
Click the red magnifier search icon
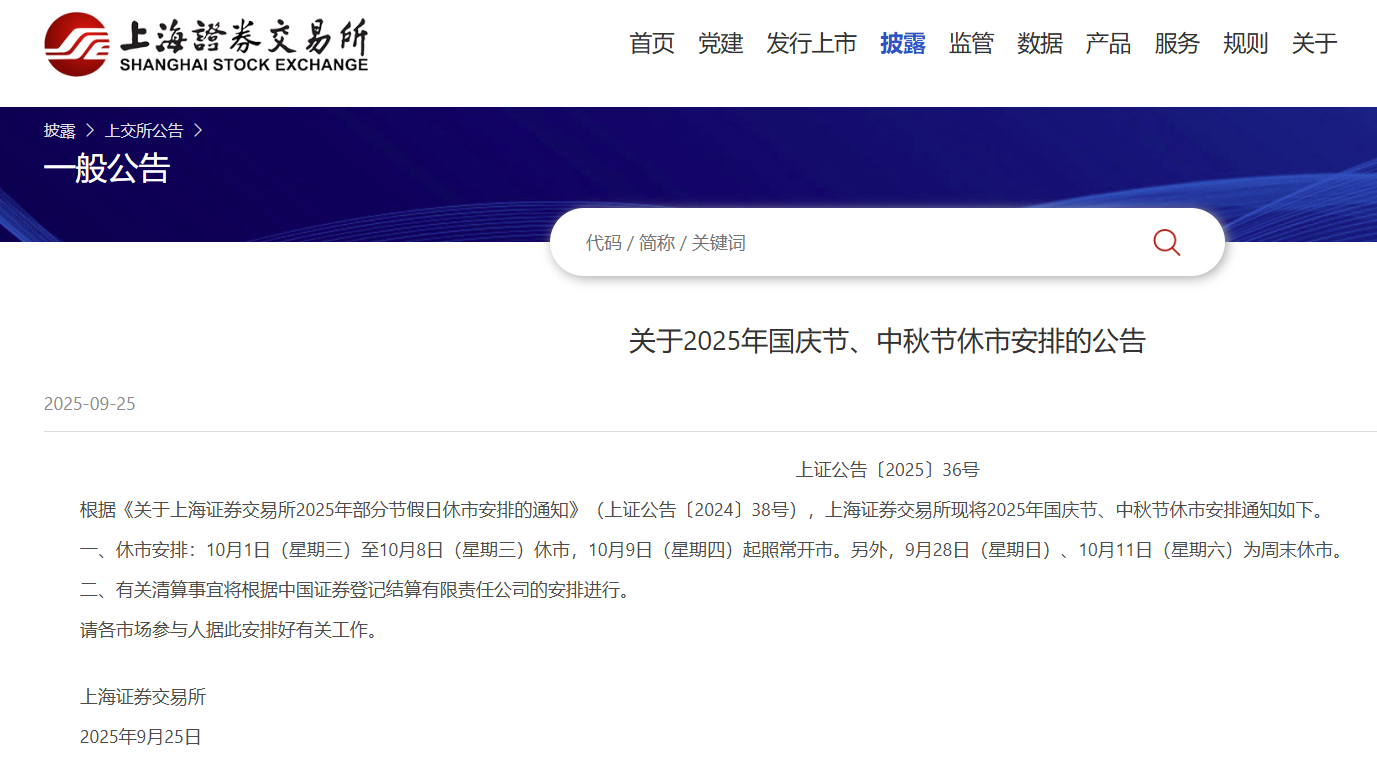tap(1166, 242)
